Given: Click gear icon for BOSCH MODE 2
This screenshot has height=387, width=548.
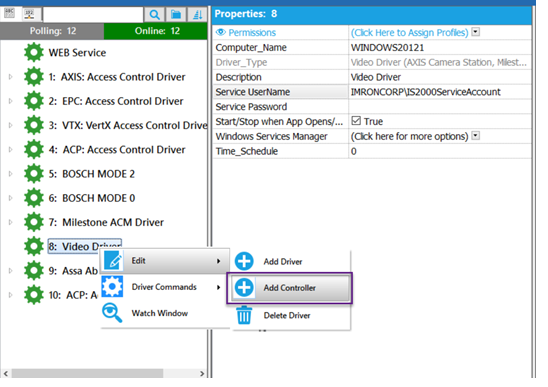Looking at the screenshot, I should tap(34, 173).
